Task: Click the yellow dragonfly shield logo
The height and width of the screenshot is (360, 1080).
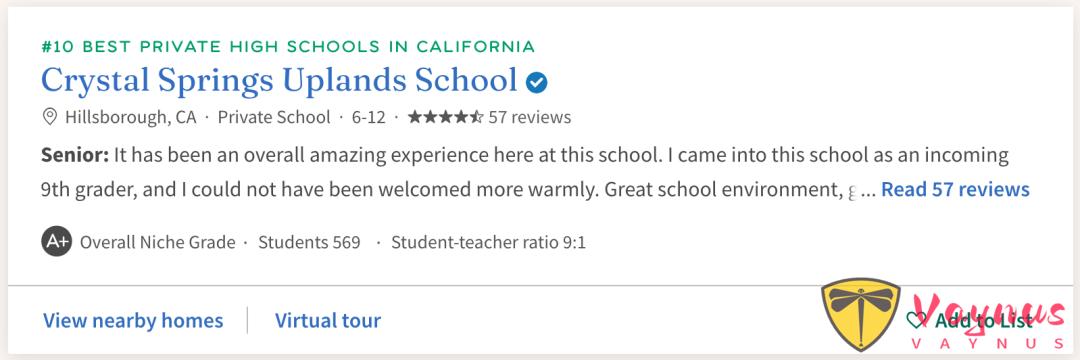Action: 861,315
